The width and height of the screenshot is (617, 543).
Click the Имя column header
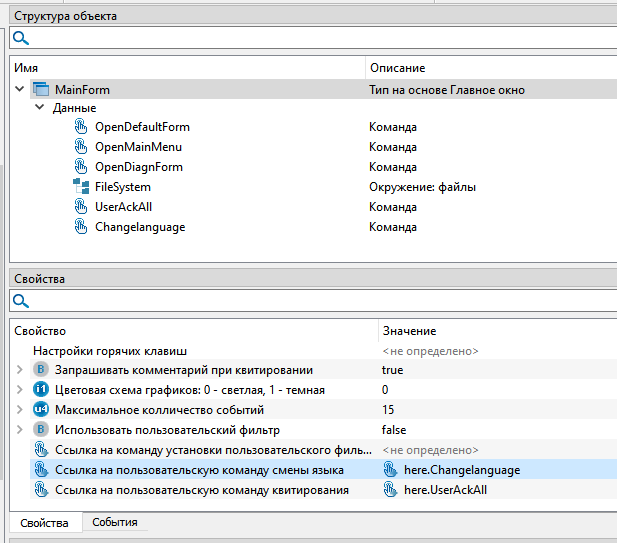(x=27, y=68)
